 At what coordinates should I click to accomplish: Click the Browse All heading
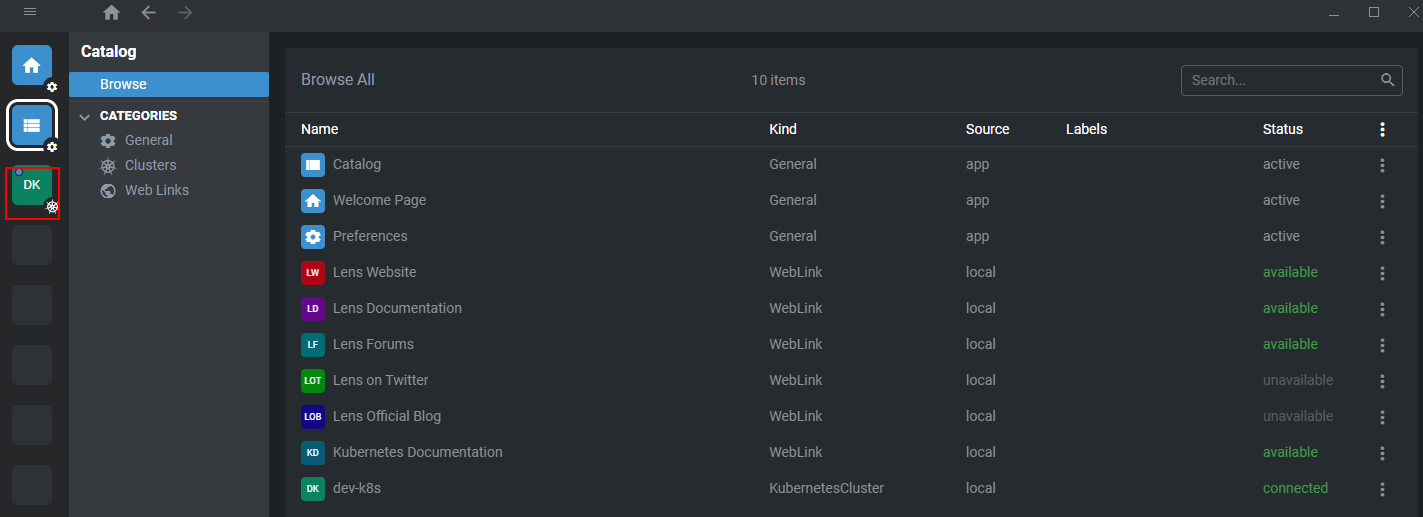(x=338, y=80)
